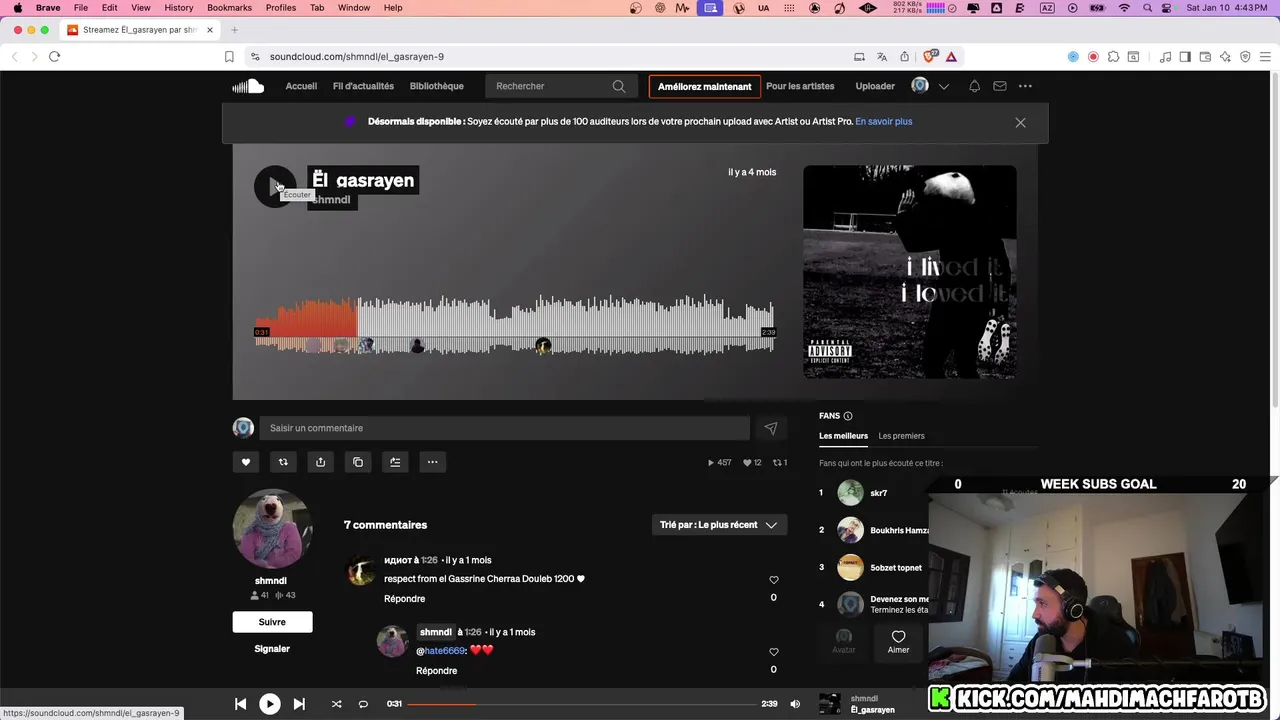Image resolution: width=1280 pixels, height=720 pixels.
Task: Open the three-dots menu in SoundCloud header
Action: coord(1025,86)
